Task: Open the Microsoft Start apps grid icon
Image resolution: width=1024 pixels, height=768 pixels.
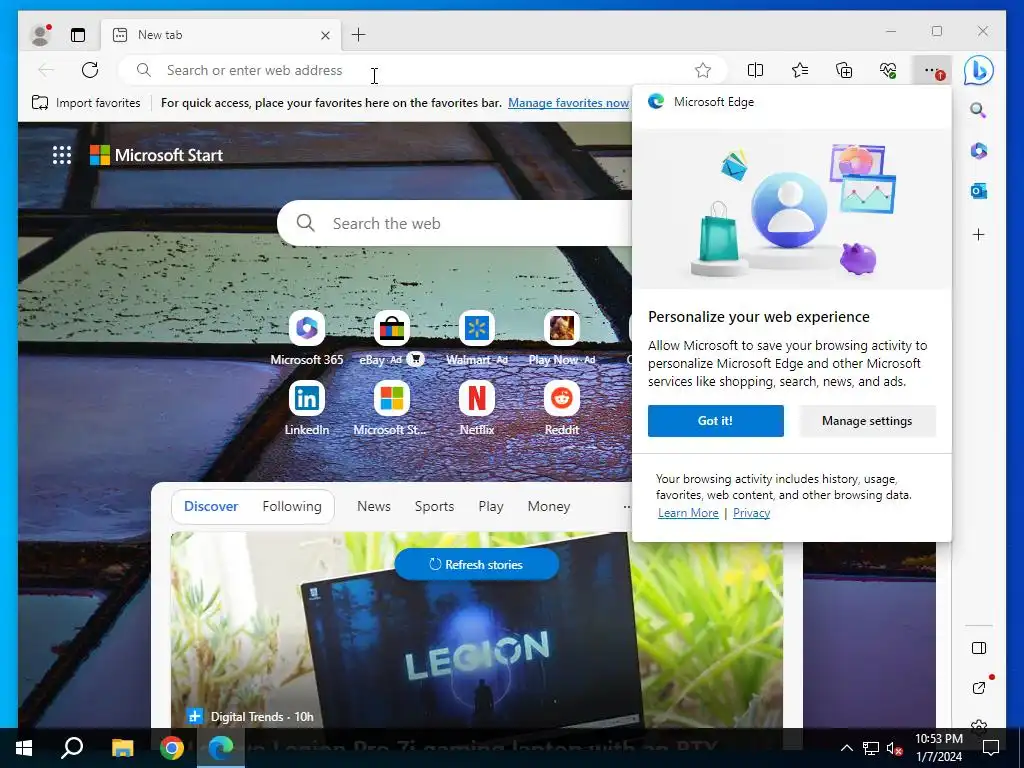Action: [62, 155]
